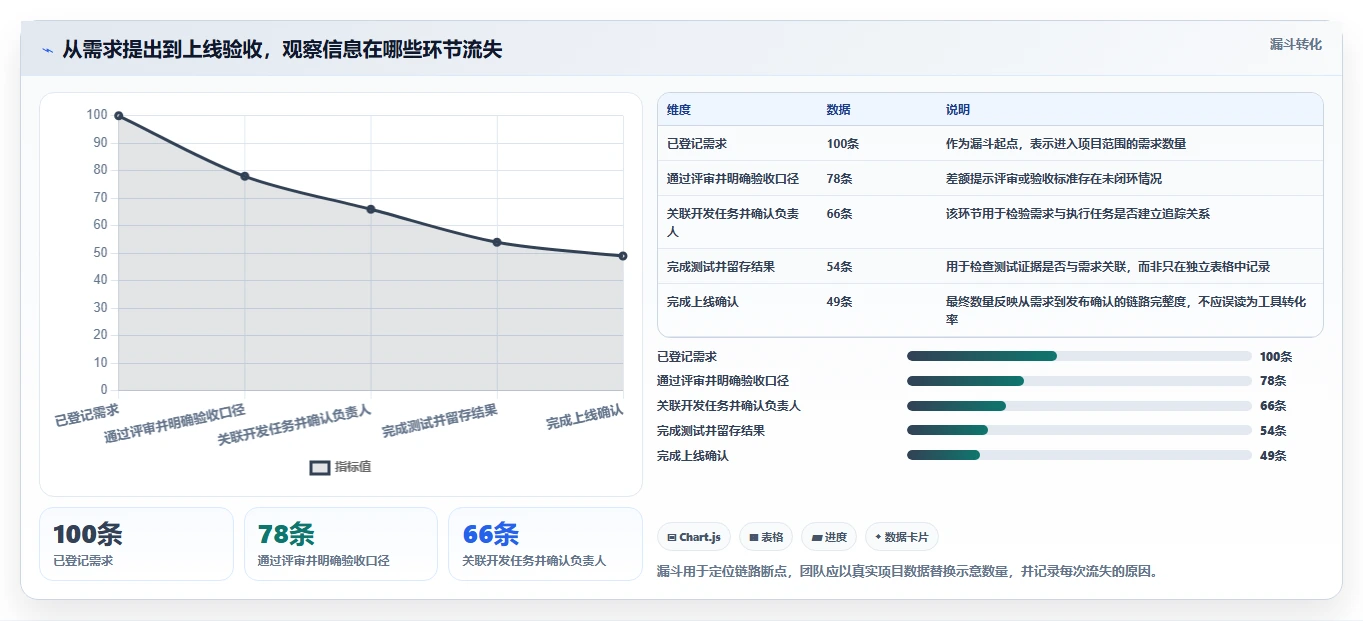Click the 已登记需求 x-axis label on the chart
Viewport: 1363px width, 621px height.
pyautogui.click(x=87, y=414)
